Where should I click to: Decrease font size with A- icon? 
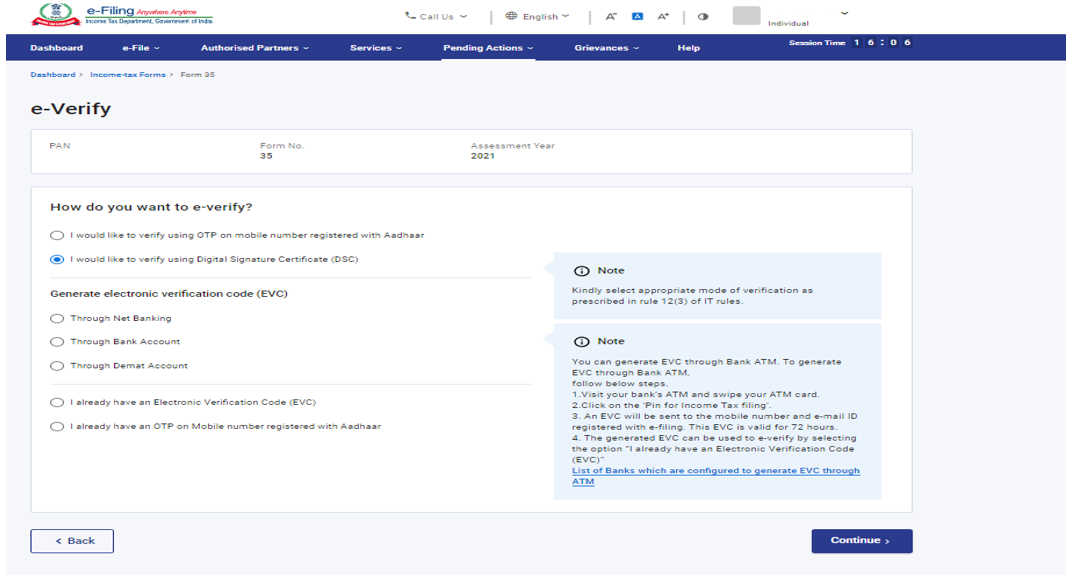point(611,17)
